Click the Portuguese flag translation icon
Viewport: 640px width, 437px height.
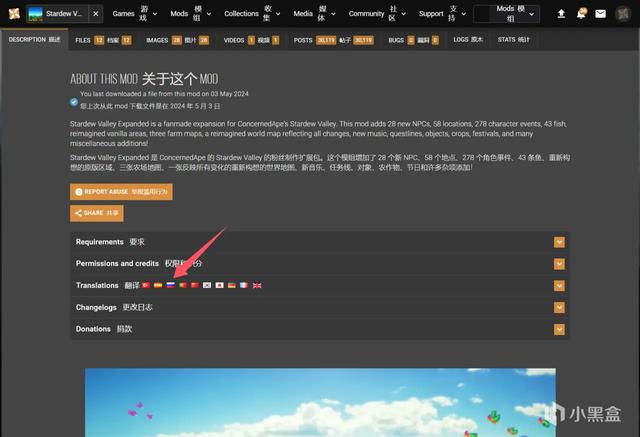pyautogui.click(x=183, y=285)
